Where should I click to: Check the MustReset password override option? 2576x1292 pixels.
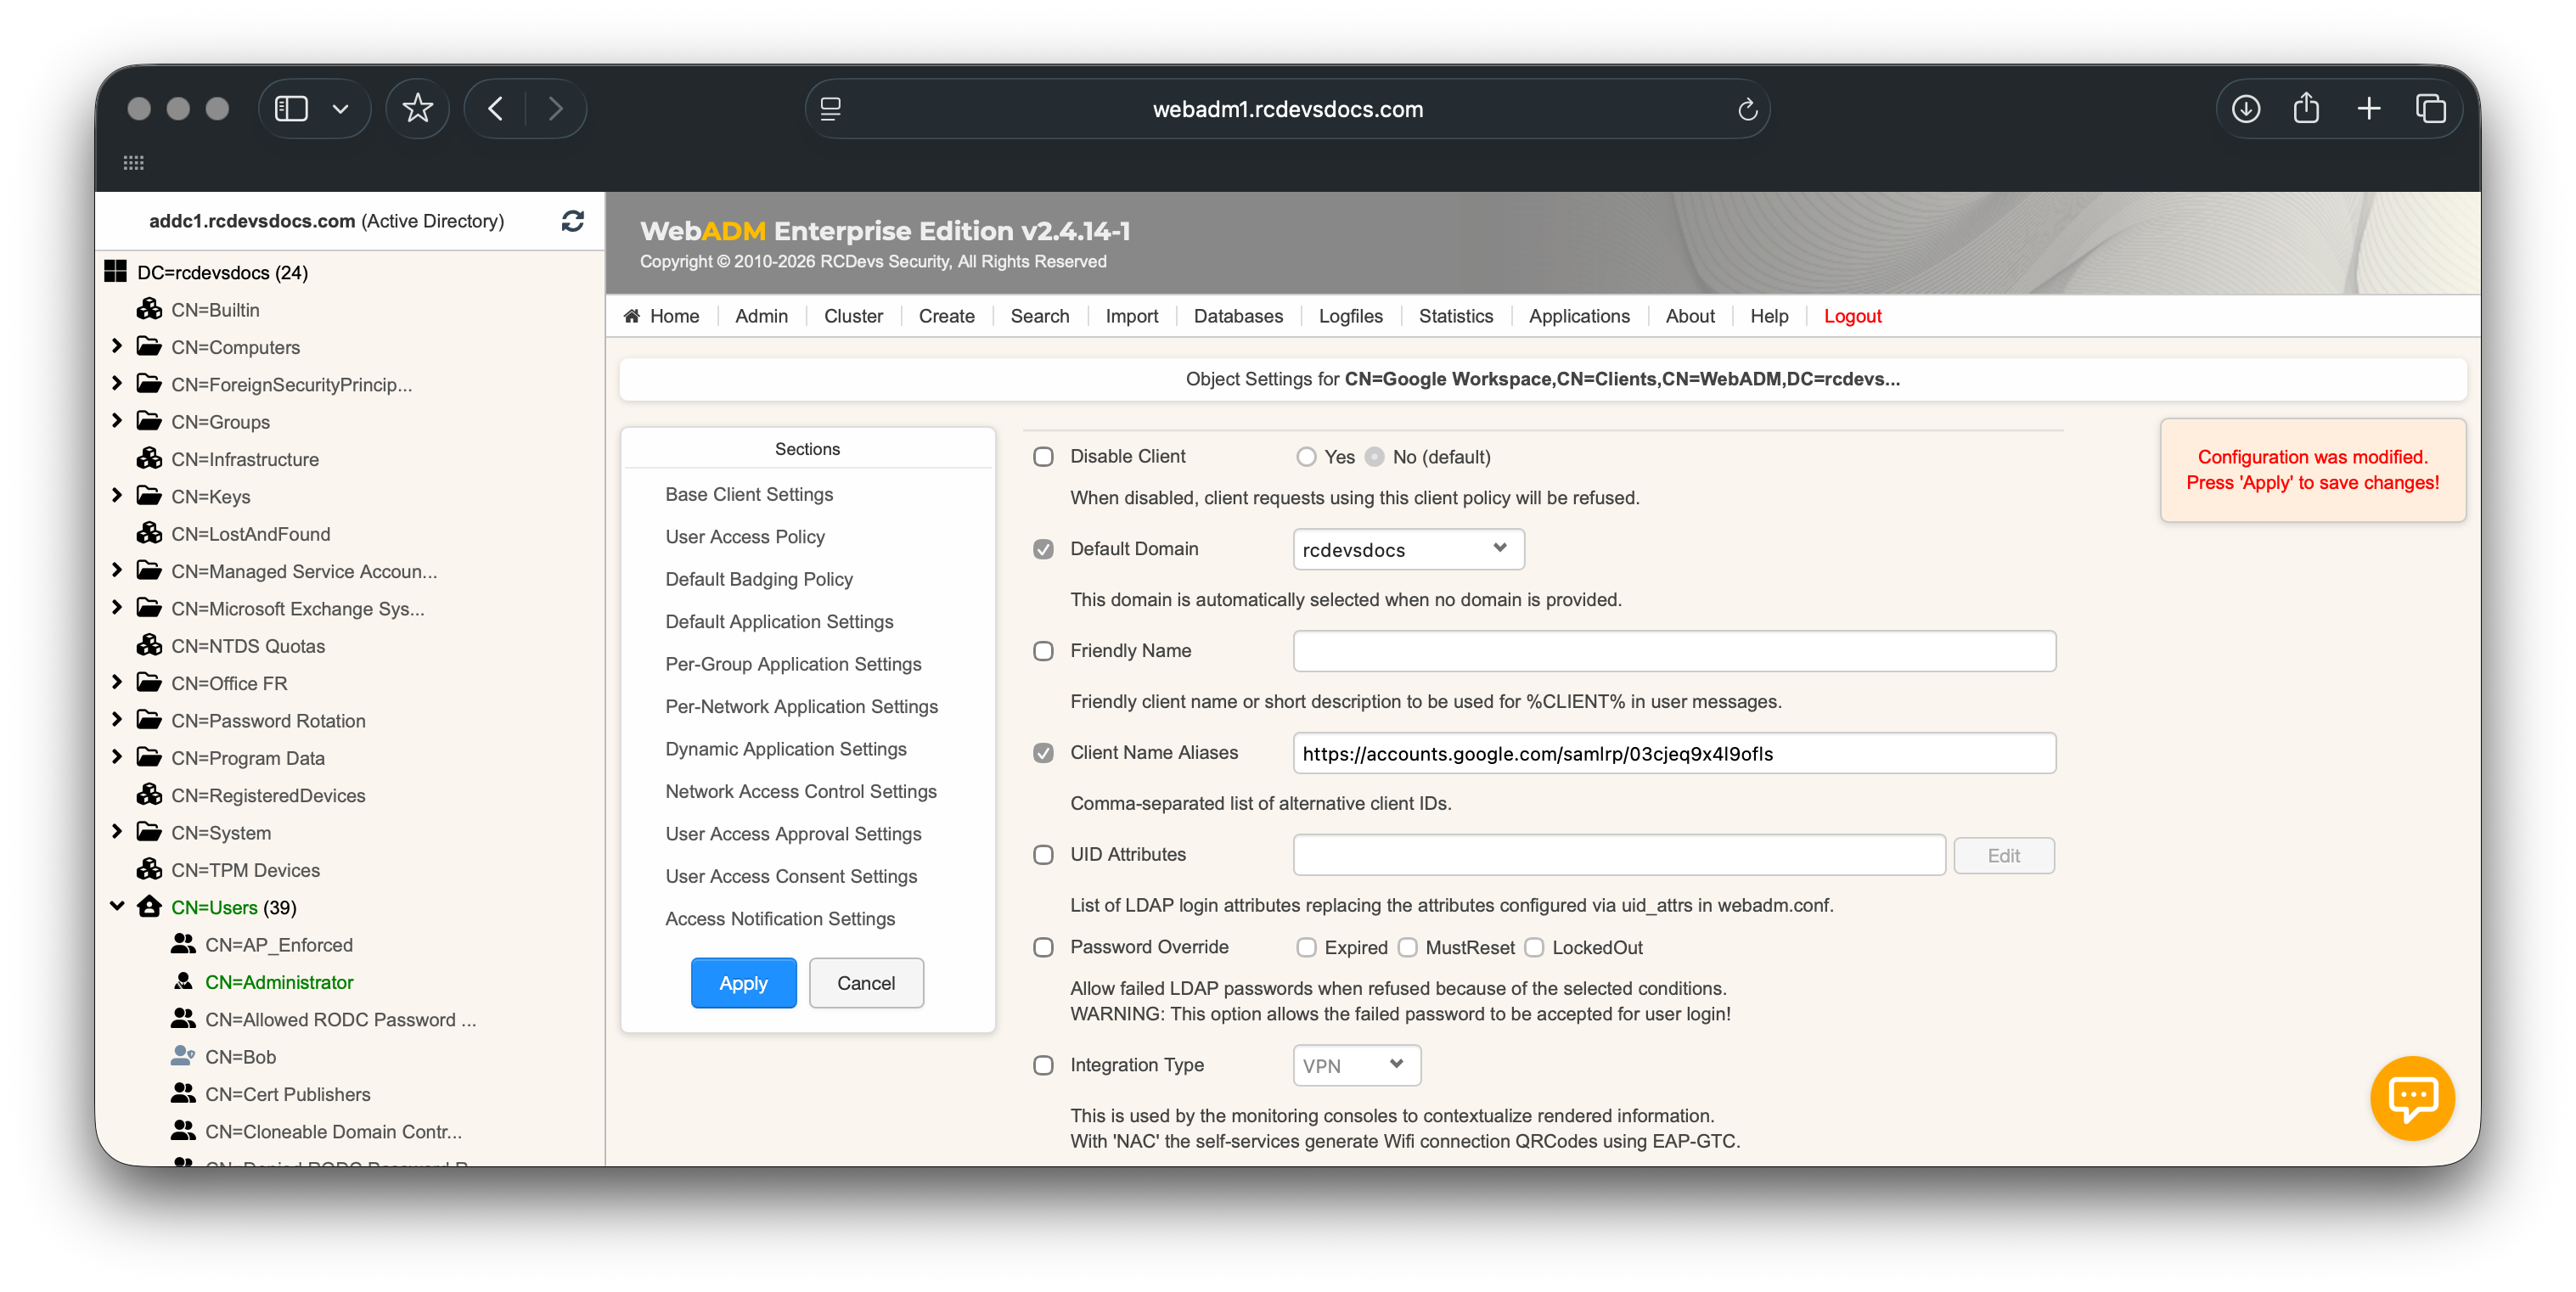click(1408, 947)
